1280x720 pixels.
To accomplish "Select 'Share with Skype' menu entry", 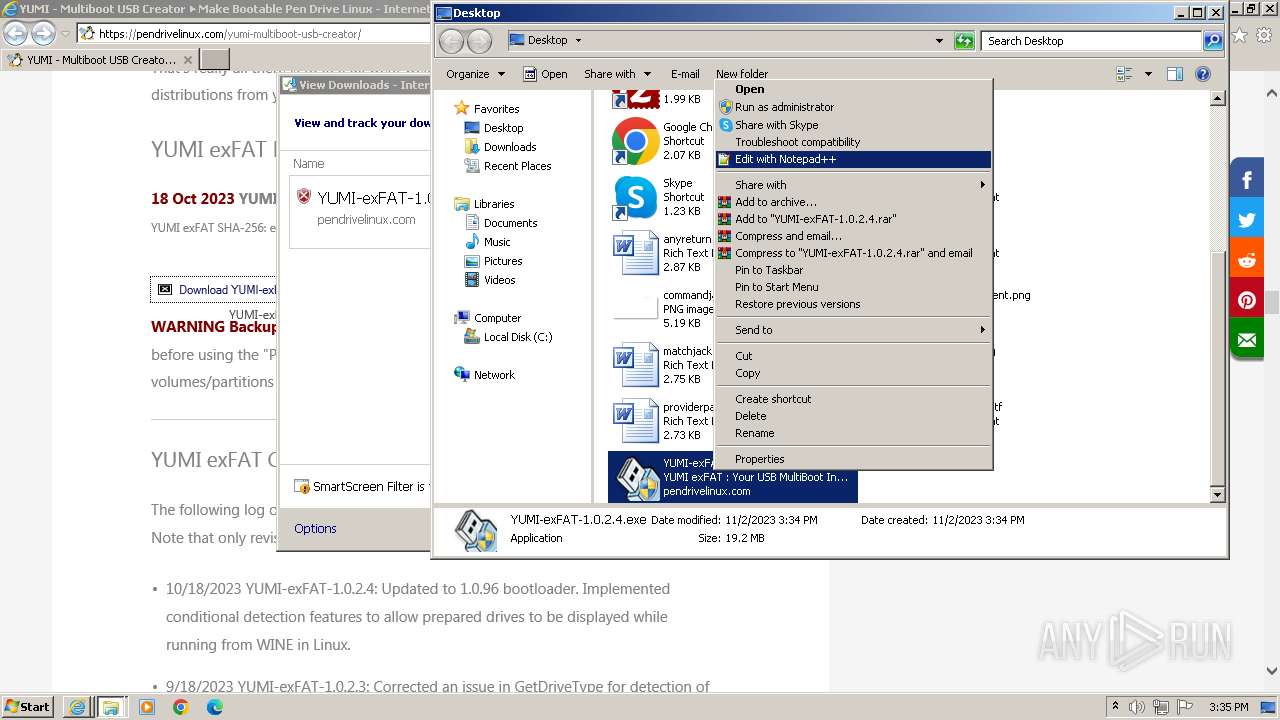I will pos(853,125).
